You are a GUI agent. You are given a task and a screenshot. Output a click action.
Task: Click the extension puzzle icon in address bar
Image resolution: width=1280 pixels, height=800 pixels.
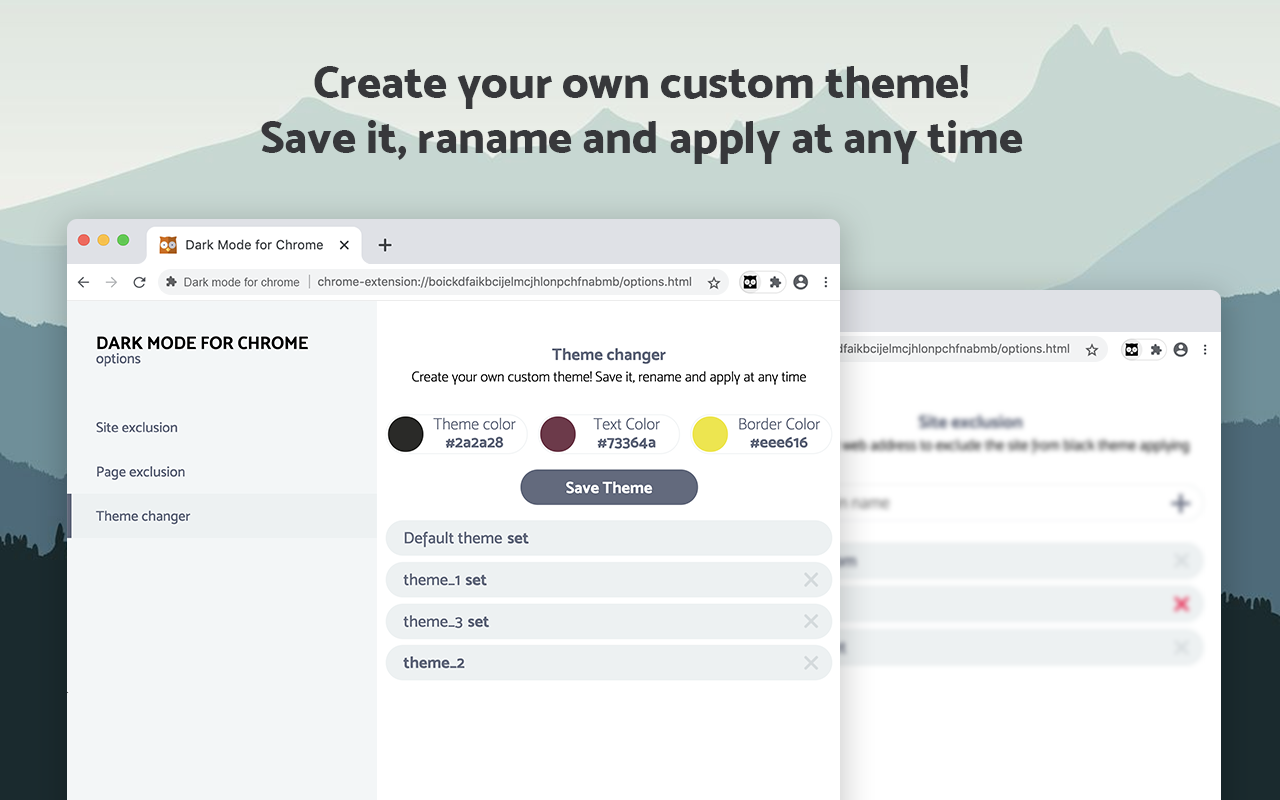point(171,282)
